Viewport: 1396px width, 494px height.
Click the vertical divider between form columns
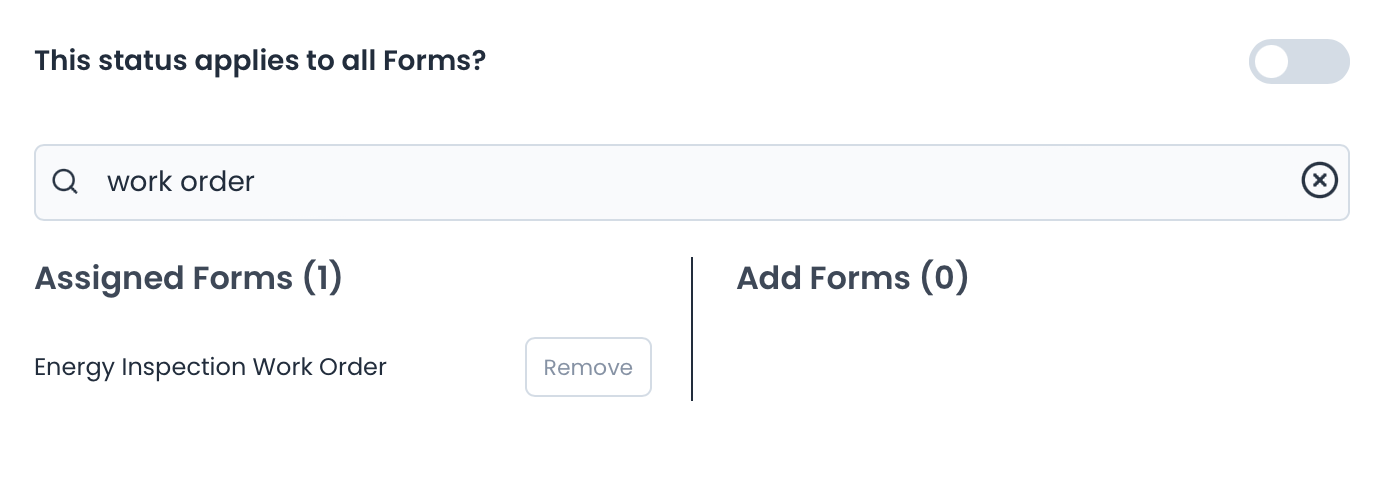click(x=692, y=329)
